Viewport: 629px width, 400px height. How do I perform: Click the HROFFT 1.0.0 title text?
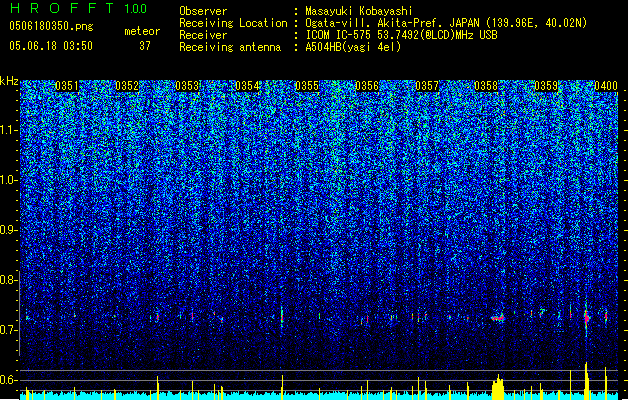tap(78, 8)
